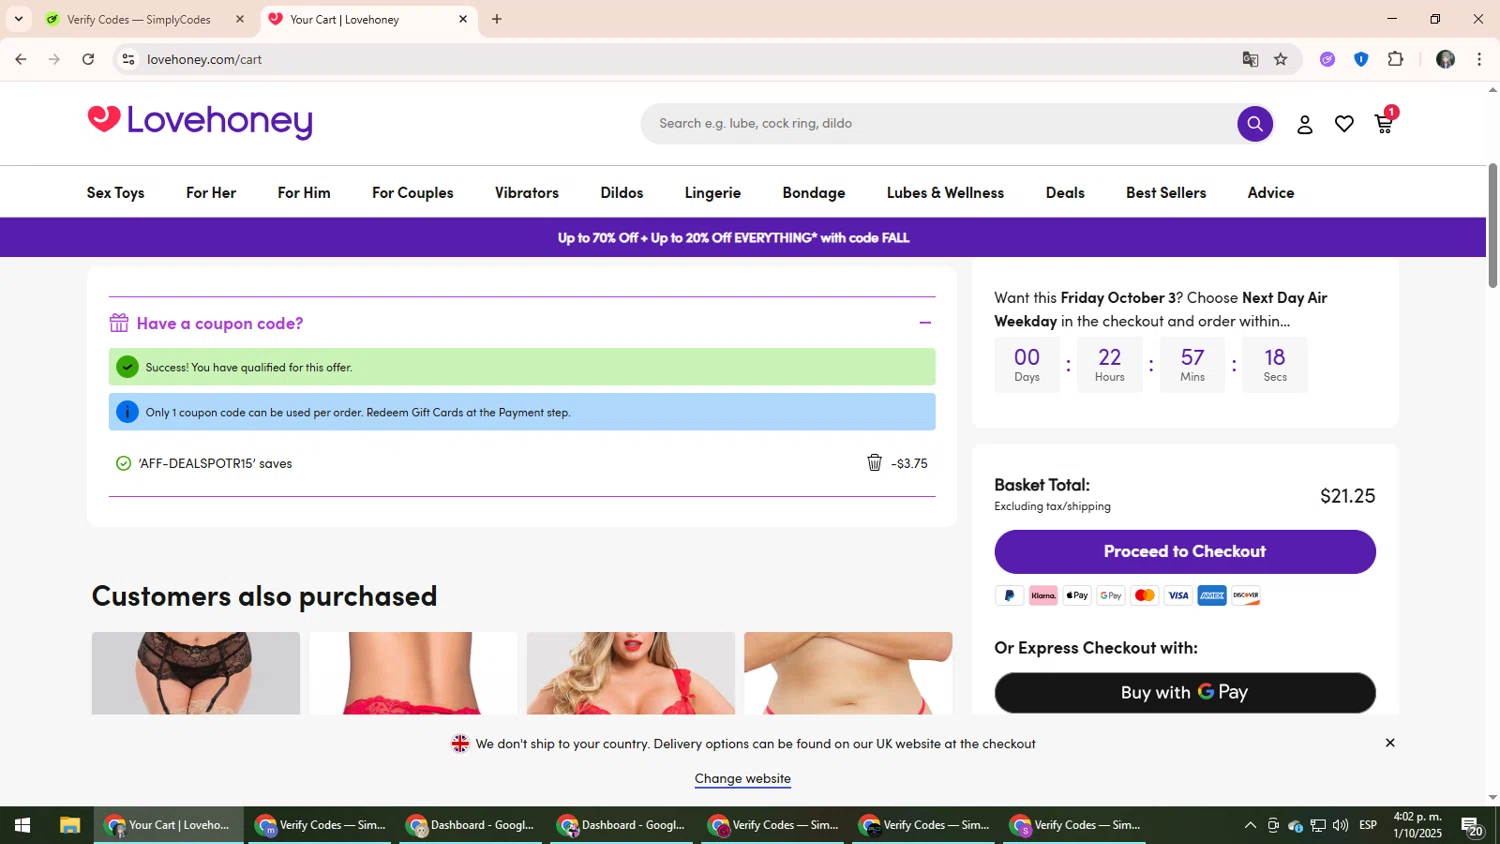1500x844 pixels.
Task: Click the purple circular extension icon
Action: point(1327,60)
